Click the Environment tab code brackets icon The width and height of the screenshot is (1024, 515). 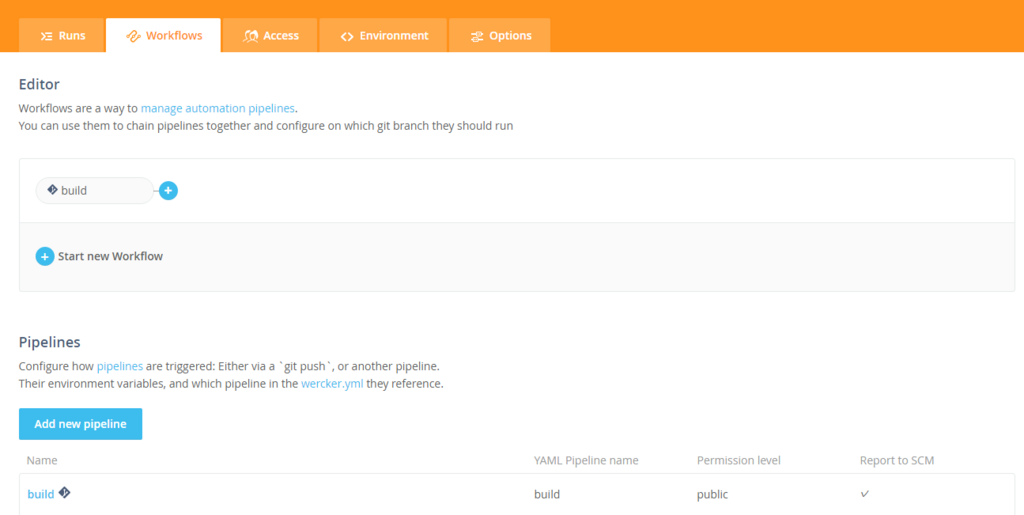click(347, 37)
